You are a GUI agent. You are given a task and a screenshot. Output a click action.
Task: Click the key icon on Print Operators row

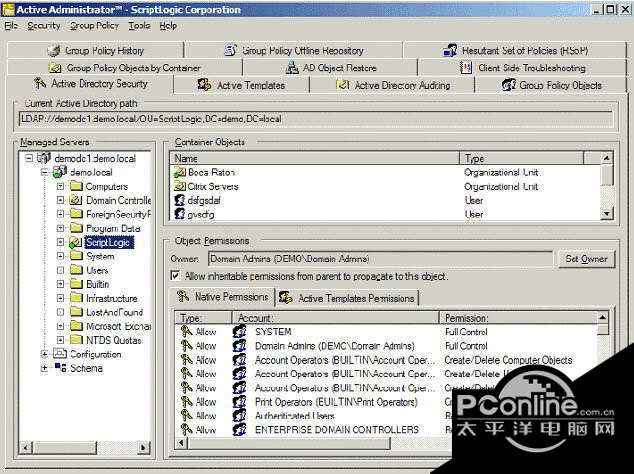click(184, 402)
